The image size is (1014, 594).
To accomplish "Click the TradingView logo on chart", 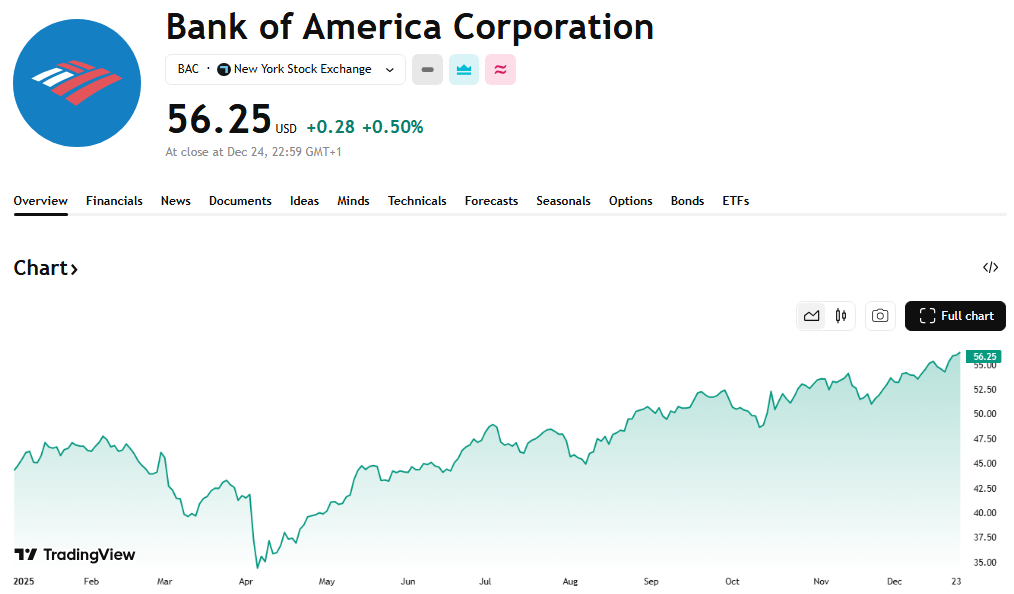I will click(x=75, y=555).
